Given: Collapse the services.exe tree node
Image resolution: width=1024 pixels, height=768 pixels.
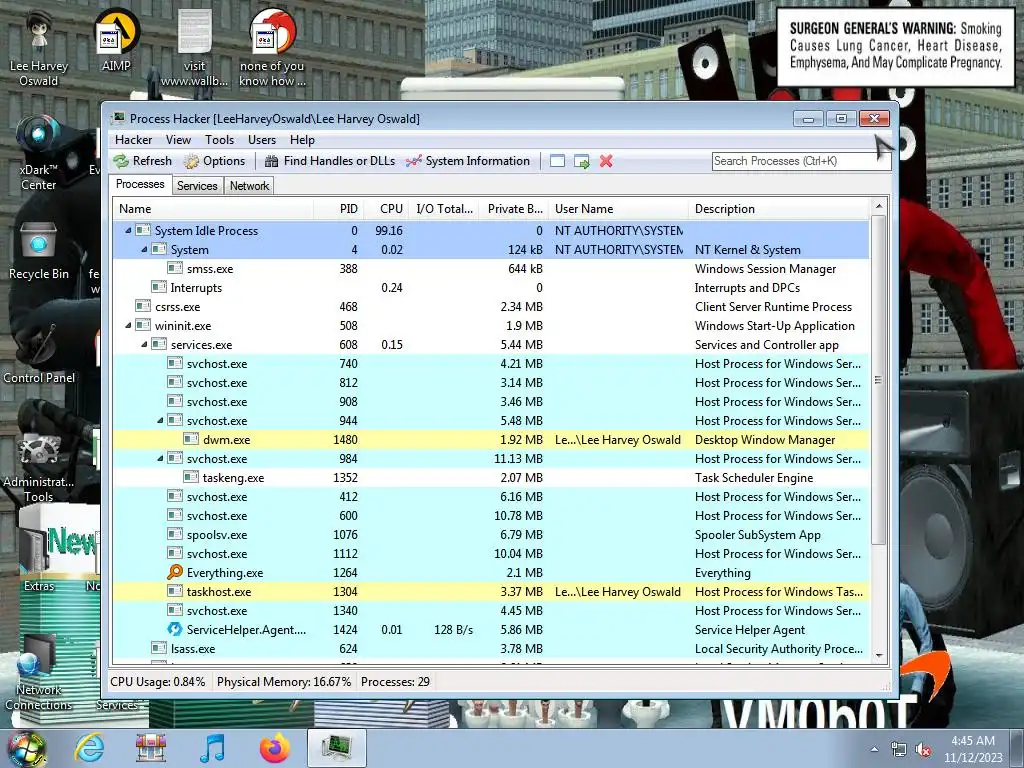Looking at the screenshot, I should pyautogui.click(x=144, y=344).
